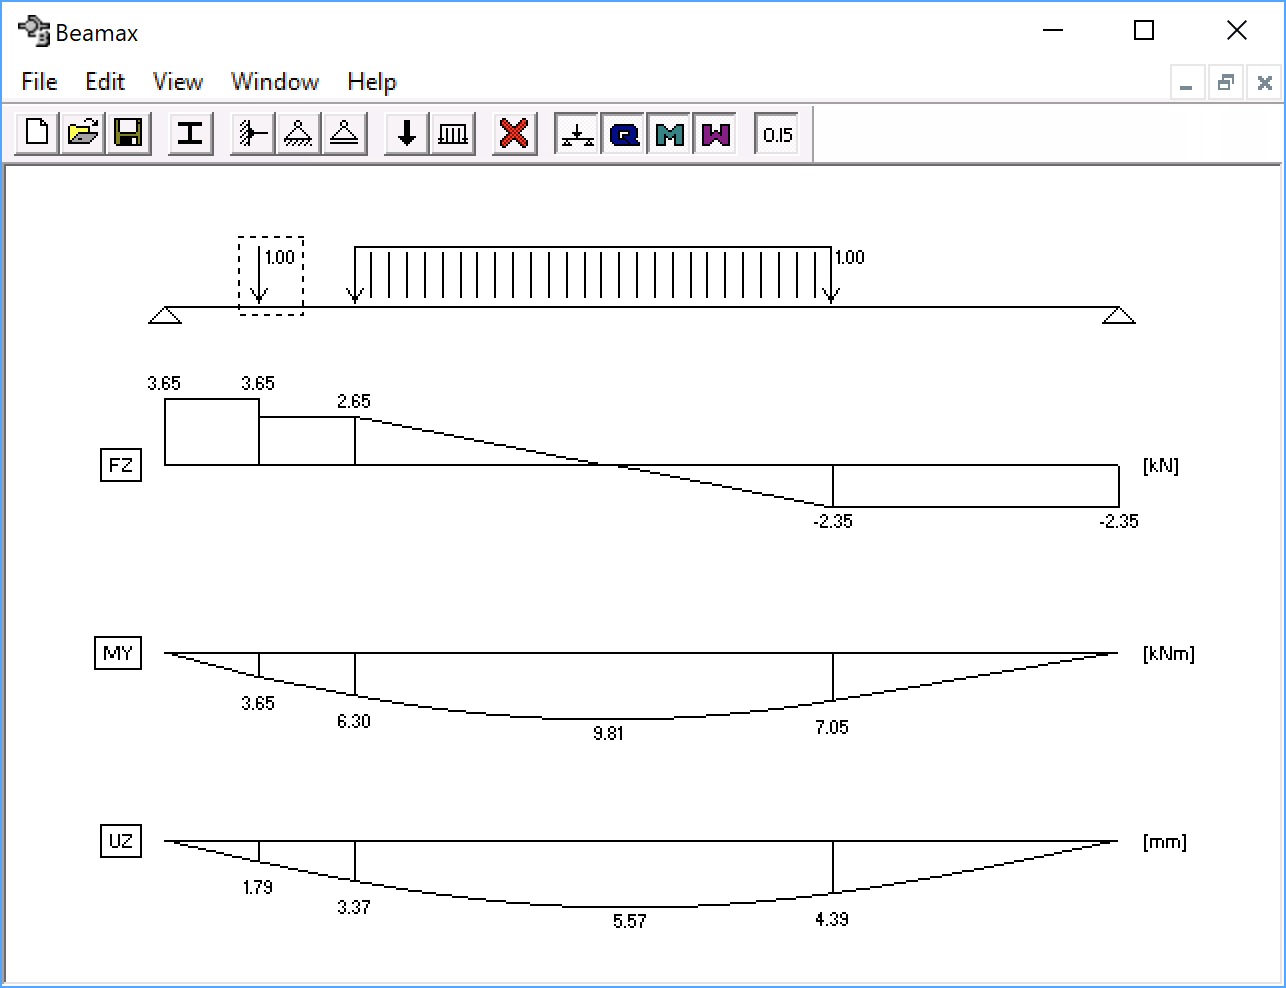Click the FZ diagram label
Image resolution: width=1286 pixels, height=988 pixels.
(x=120, y=465)
